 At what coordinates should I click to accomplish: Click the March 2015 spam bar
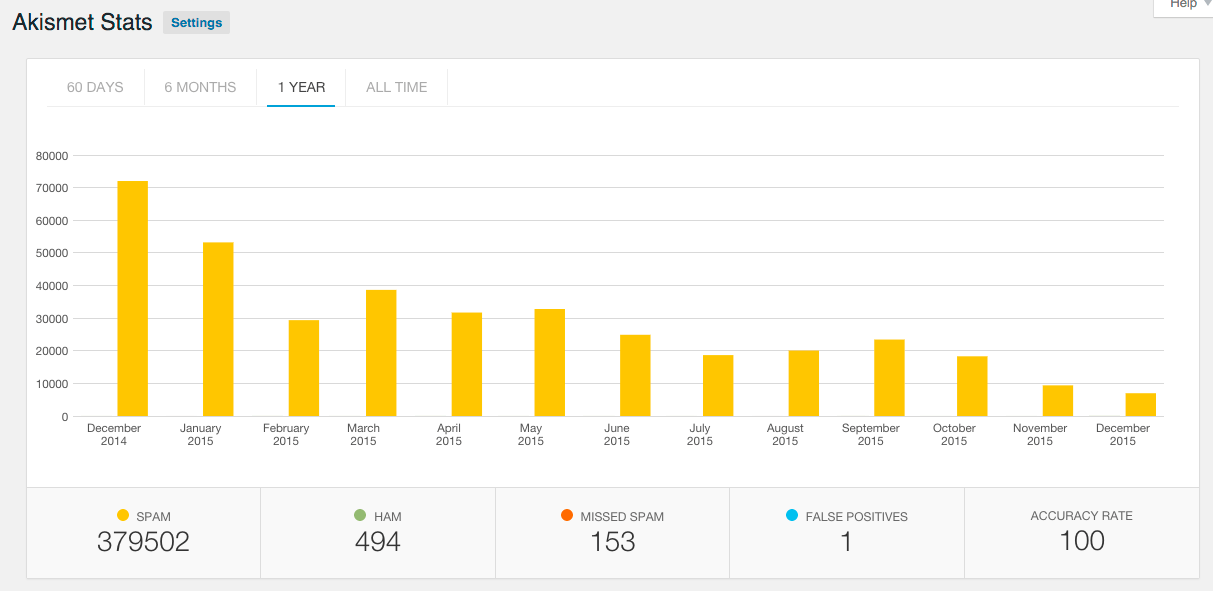[x=381, y=353]
